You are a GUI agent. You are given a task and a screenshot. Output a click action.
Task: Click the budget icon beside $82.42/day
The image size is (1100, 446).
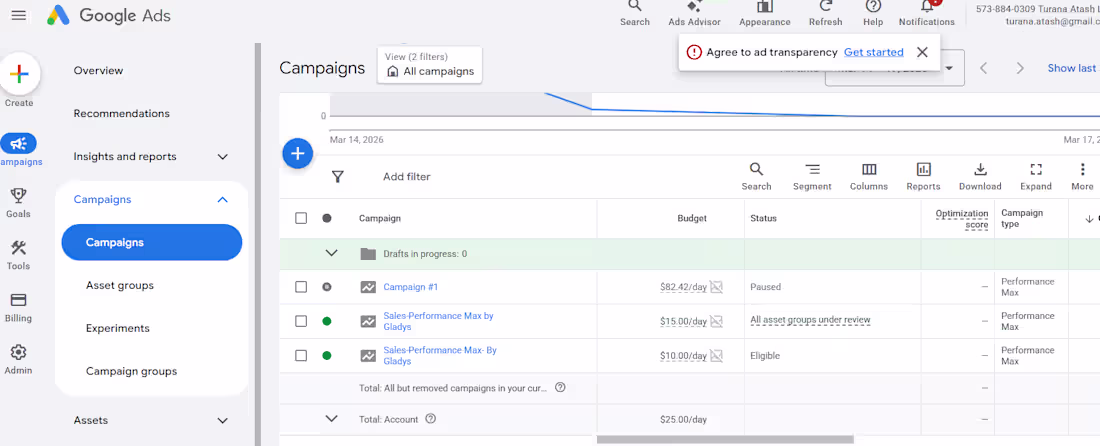(716, 287)
